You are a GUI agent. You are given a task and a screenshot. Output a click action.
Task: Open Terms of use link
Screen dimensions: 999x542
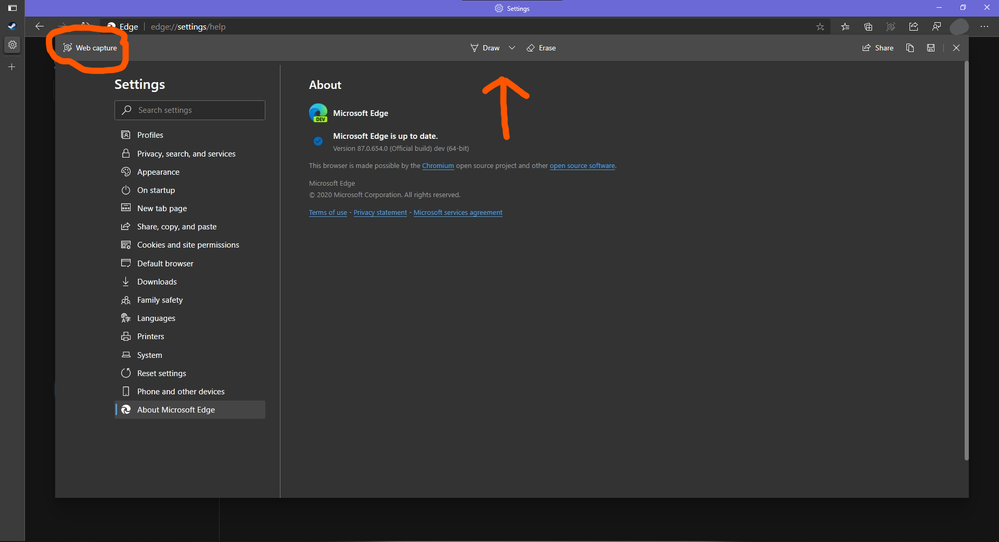[327, 213]
